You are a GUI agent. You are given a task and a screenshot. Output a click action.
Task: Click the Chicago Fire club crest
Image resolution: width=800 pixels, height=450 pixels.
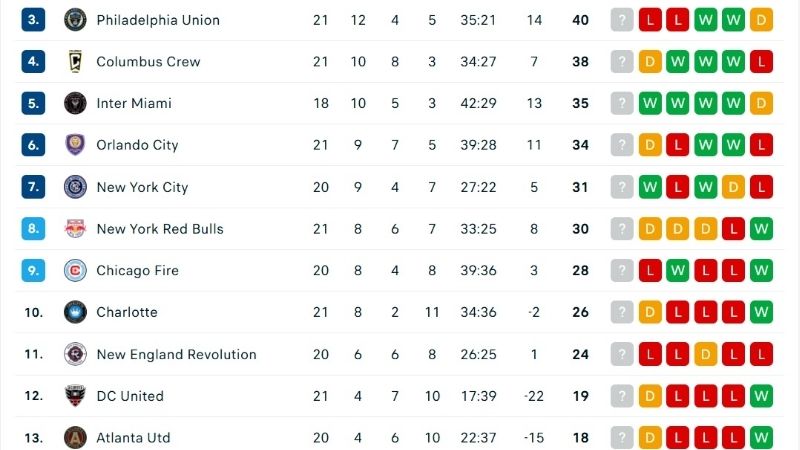[75, 271]
